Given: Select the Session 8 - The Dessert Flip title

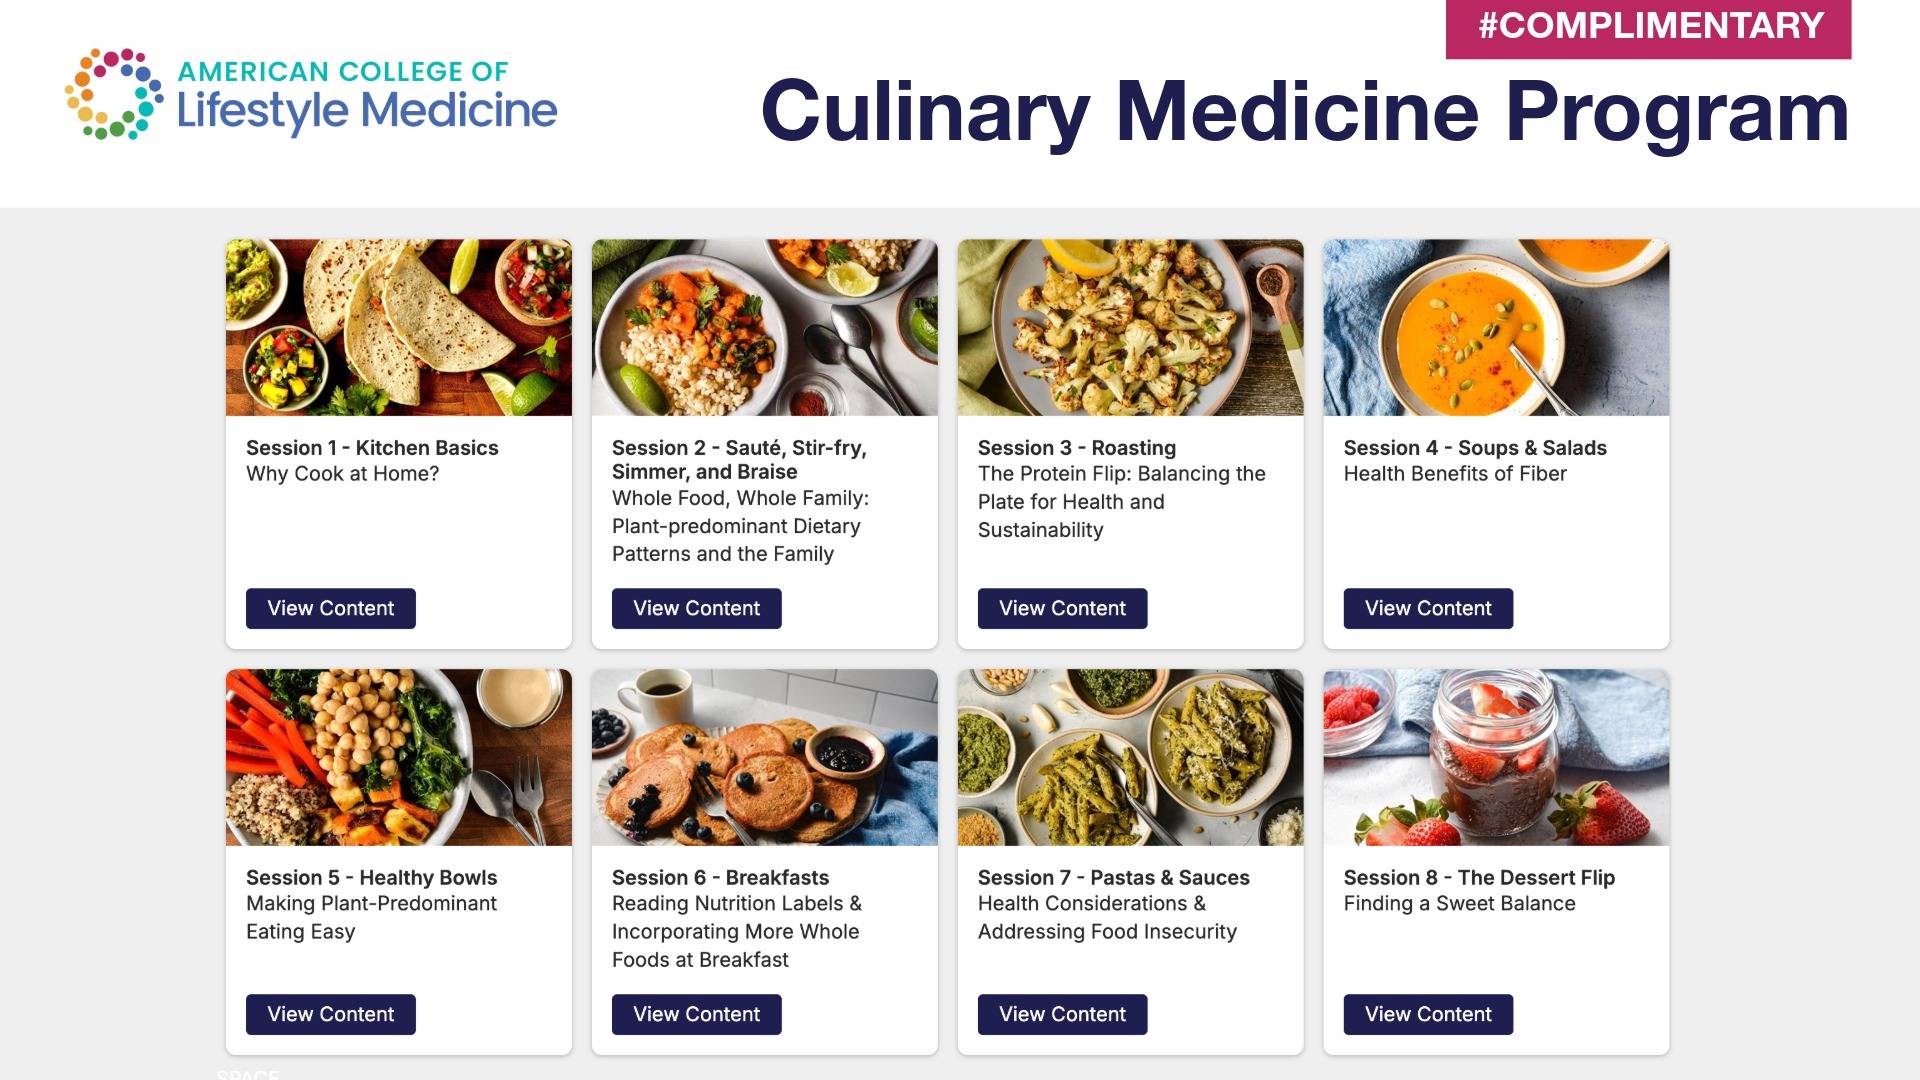Looking at the screenshot, I should click(1479, 878).
